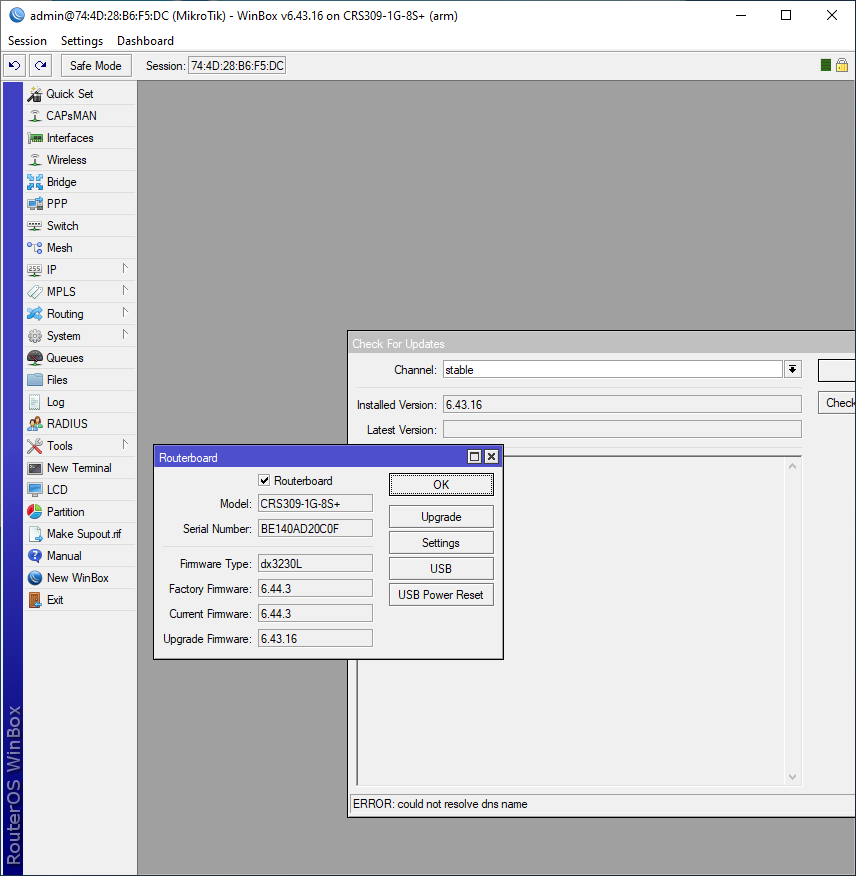Click the Channel field showing stable
The image size is (856, 876).
coord(612,369)
